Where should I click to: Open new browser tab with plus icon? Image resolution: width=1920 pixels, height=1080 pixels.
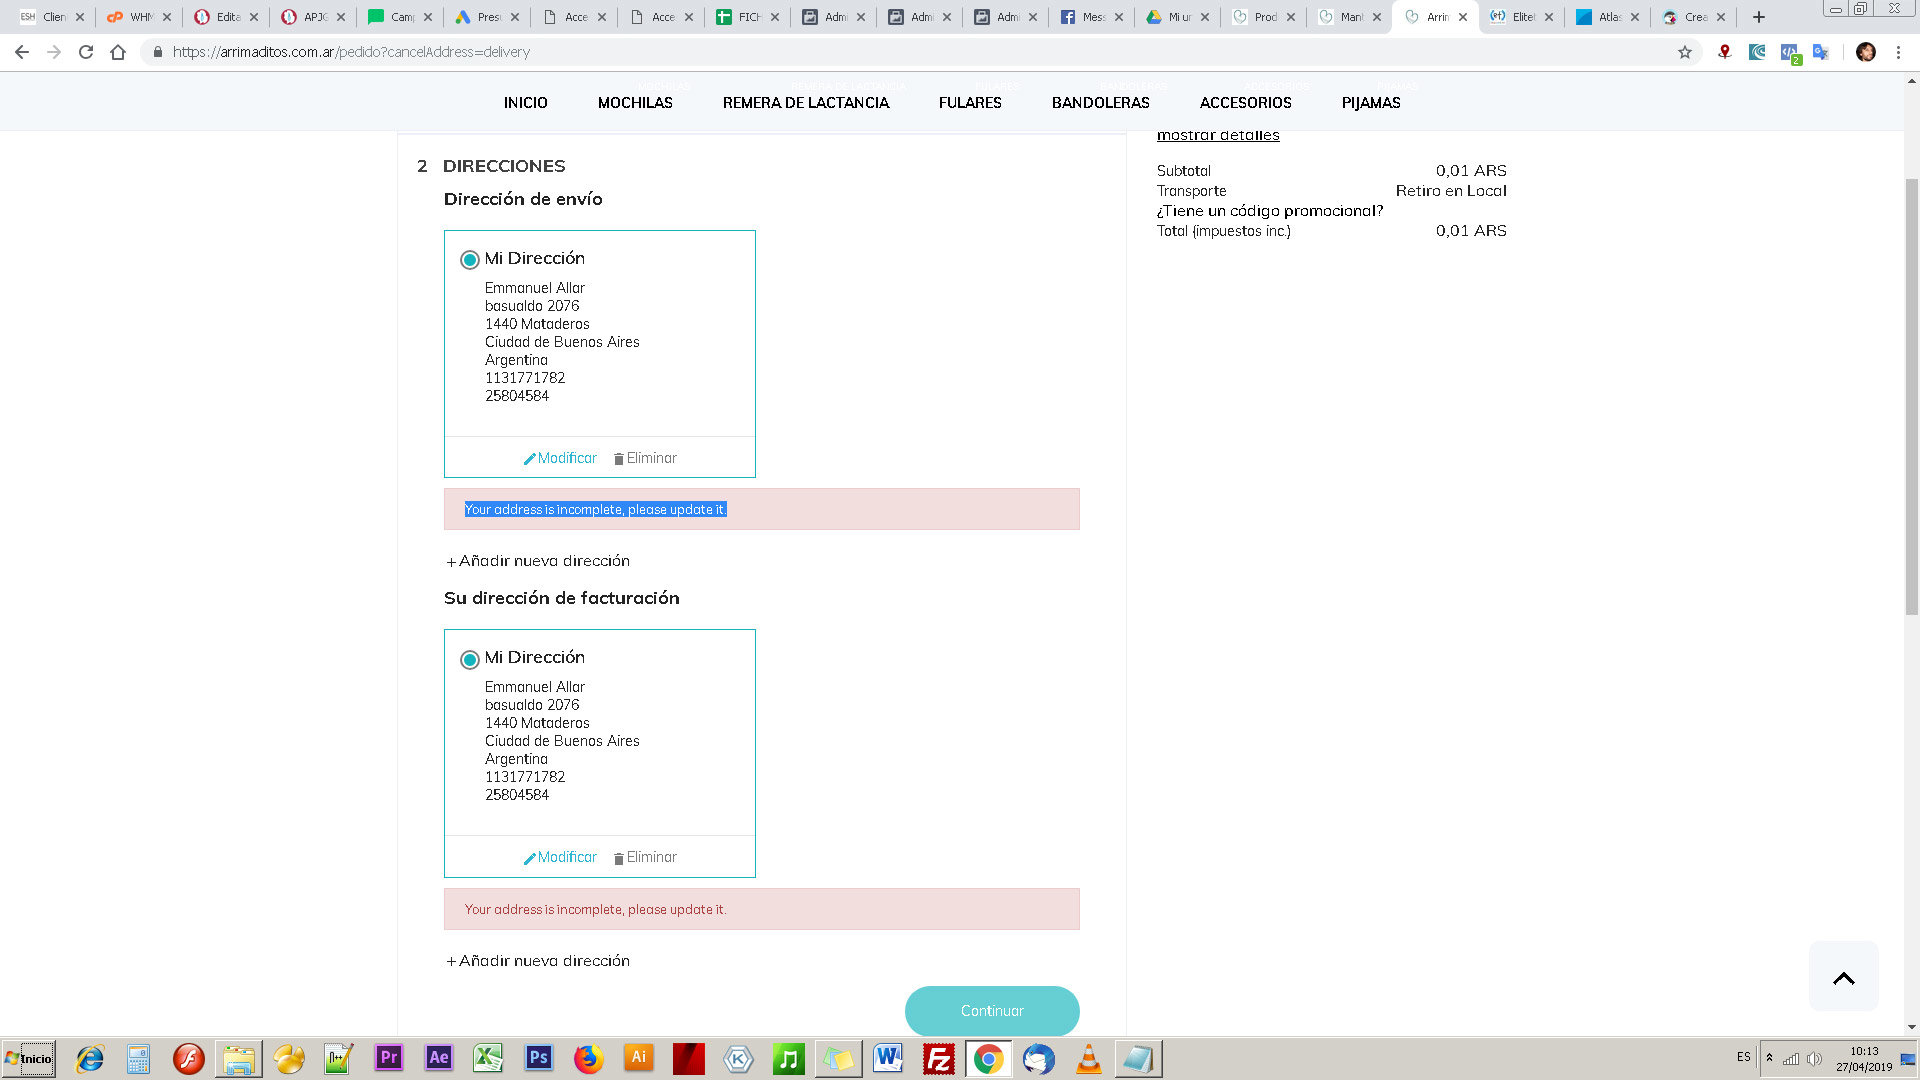tap(1759, 17)
